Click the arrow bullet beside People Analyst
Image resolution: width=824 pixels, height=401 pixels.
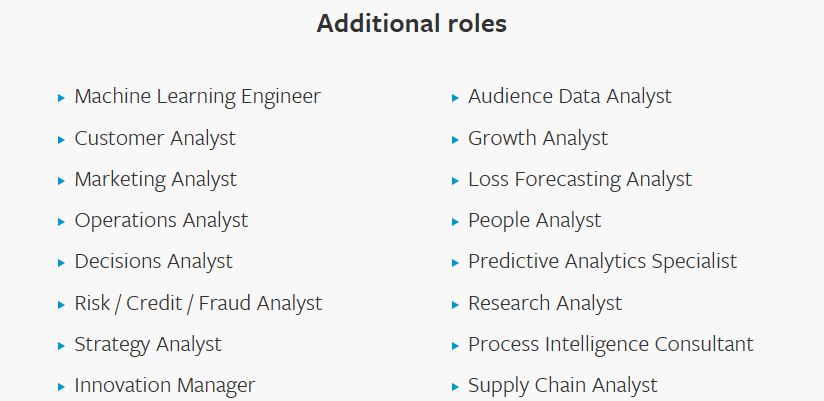coord(455,222)
